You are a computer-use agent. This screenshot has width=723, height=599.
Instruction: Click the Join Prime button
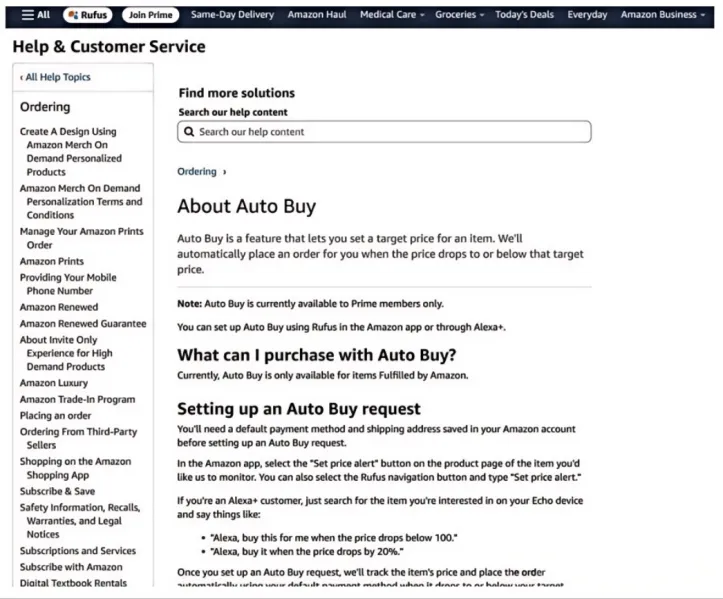coord(150,15)
